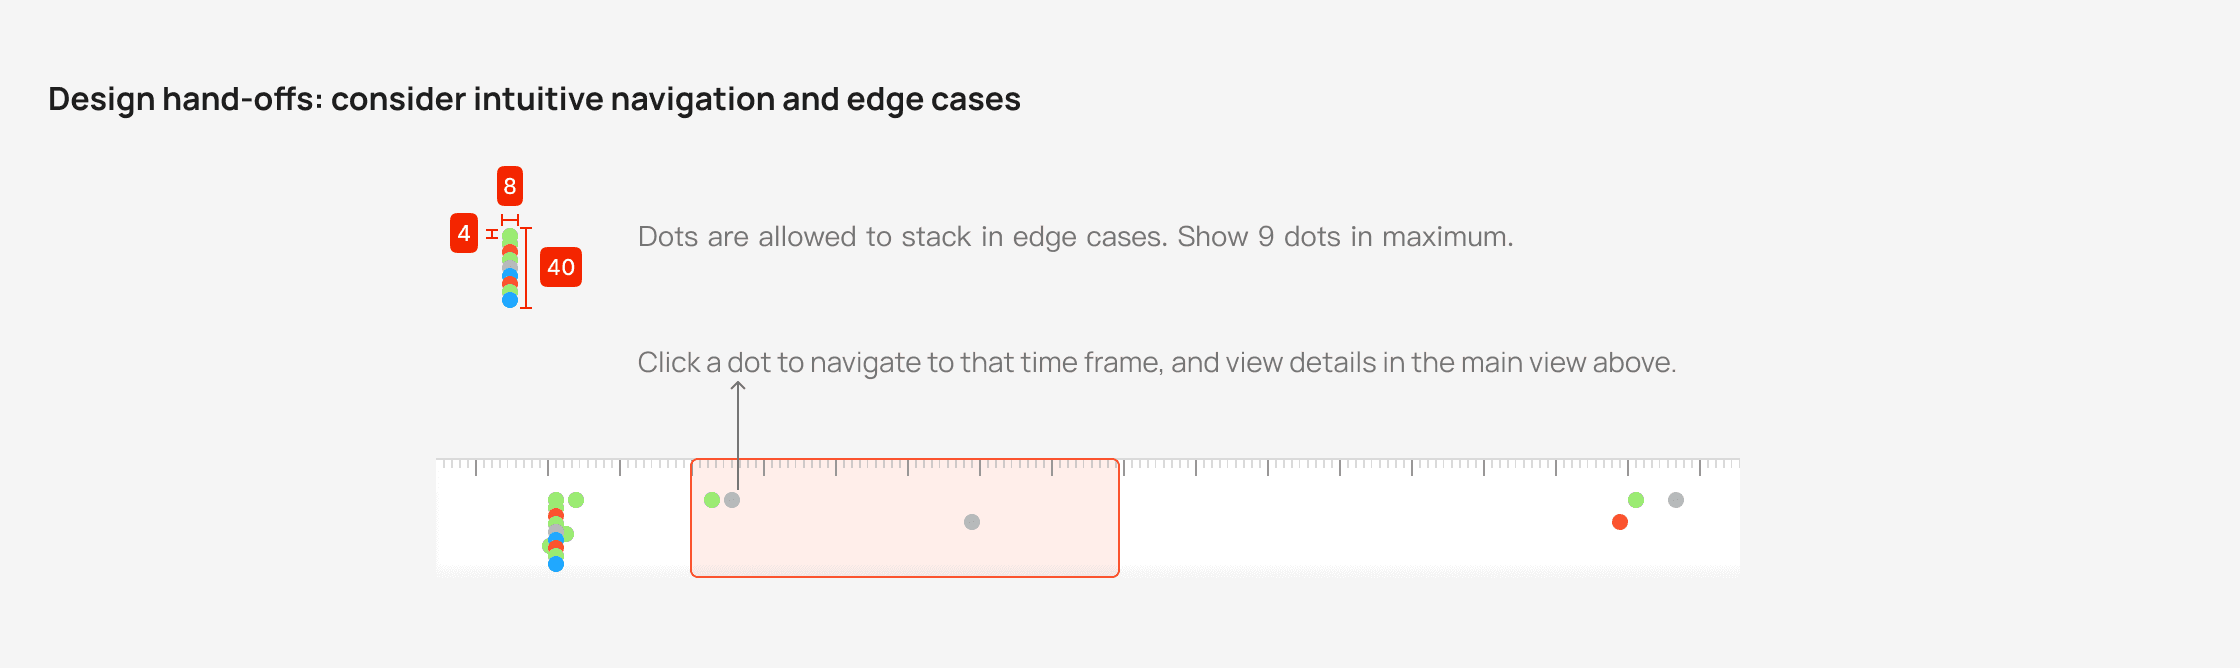This screenshot has height=668, width=2240.
Task: Click the 'Design hand-offs' heading text
Action: pos(534,99)
